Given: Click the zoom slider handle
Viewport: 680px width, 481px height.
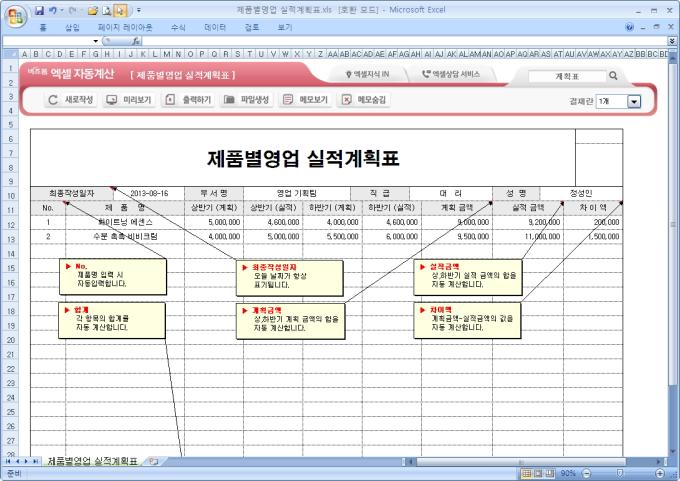Looking at the screenshot, I should click(620, 473).
